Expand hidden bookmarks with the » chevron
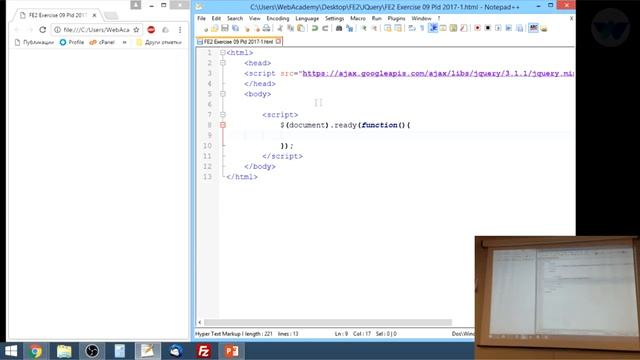 (x=124, y=42)
